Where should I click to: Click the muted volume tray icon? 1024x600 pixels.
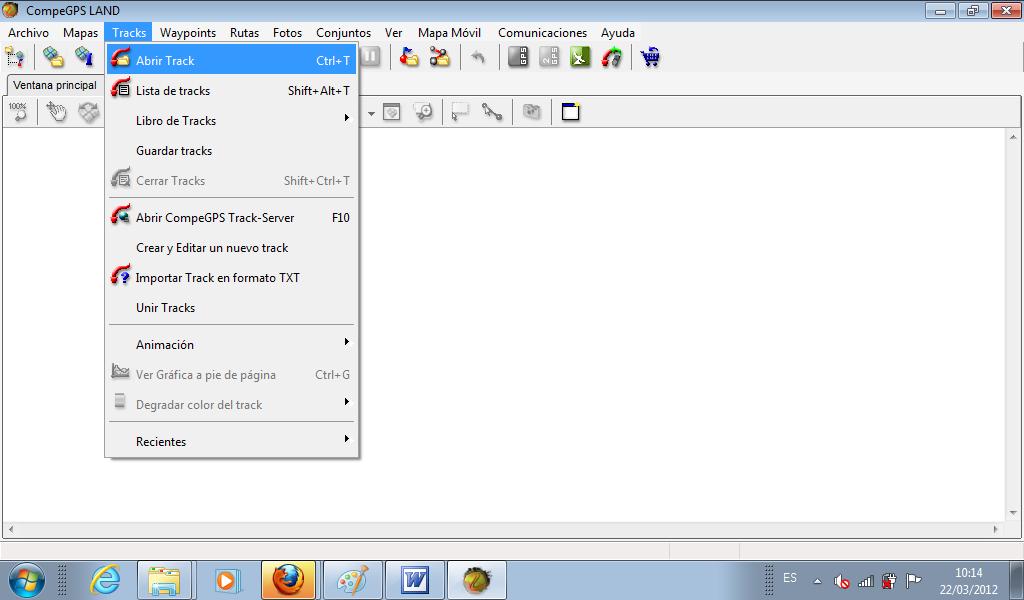841,580
